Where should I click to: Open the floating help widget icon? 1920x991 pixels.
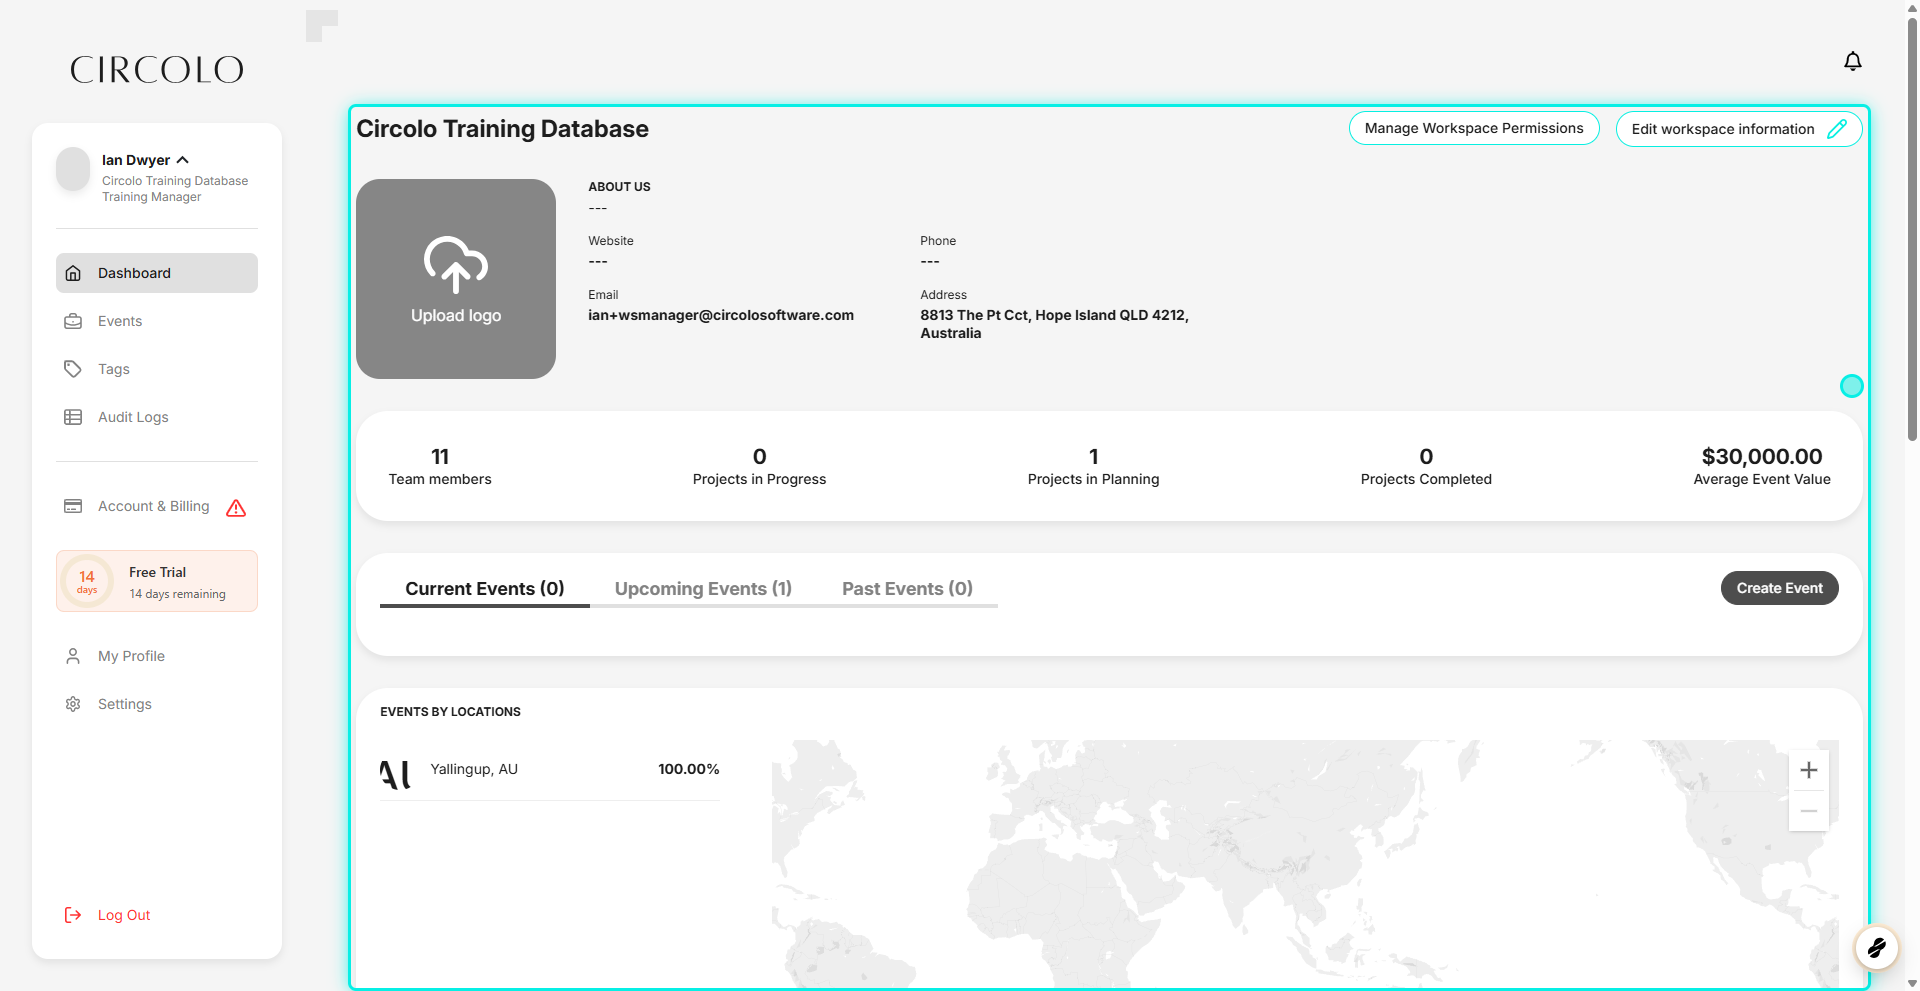click(1876, 947)
